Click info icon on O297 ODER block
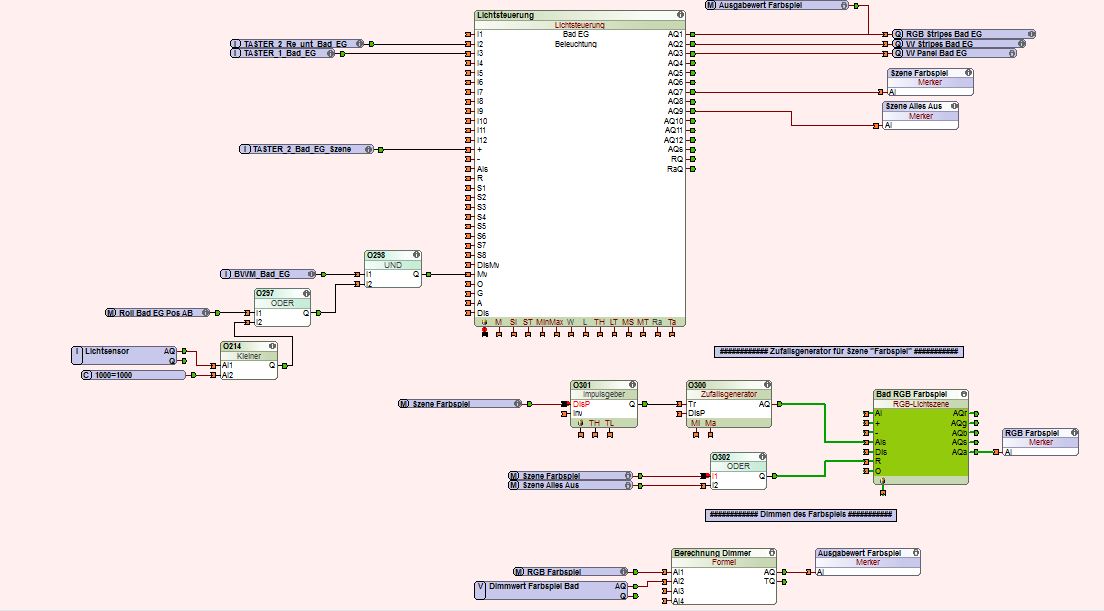Screen dimensions: 1104x611 (306, 294)
